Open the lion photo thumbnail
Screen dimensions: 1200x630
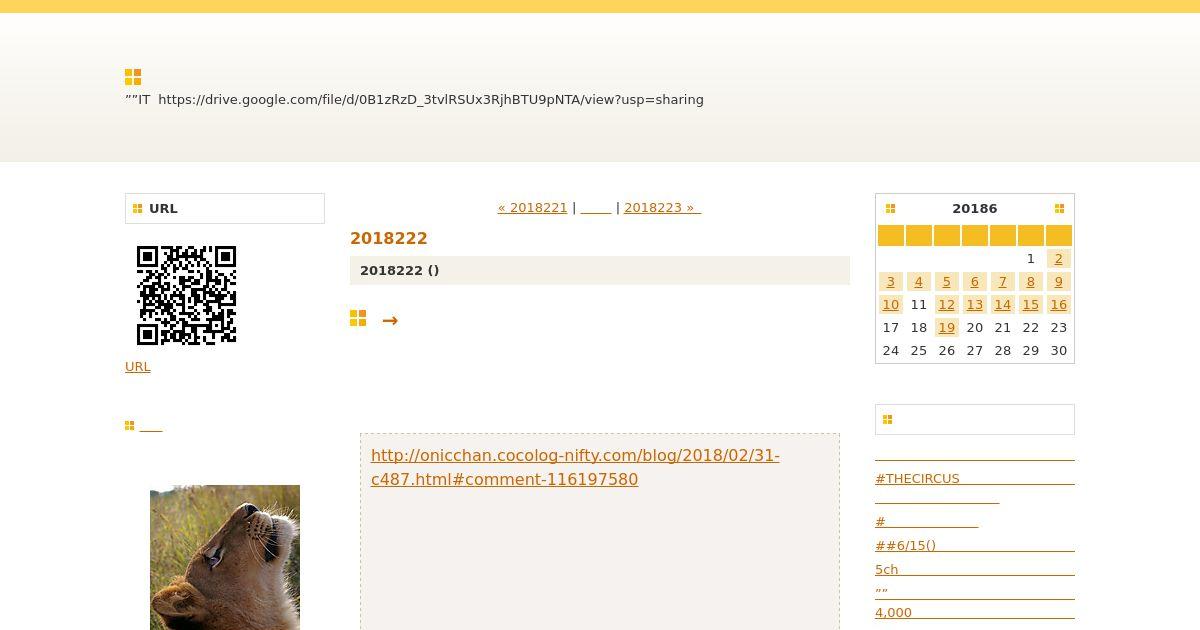[x=225, y=557]
